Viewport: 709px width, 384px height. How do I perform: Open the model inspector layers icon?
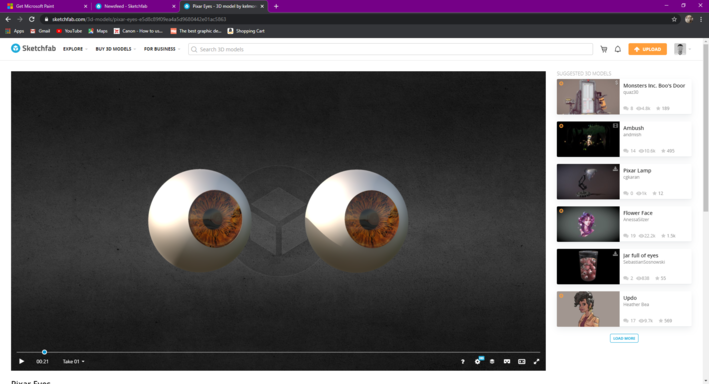click(492, 361)
